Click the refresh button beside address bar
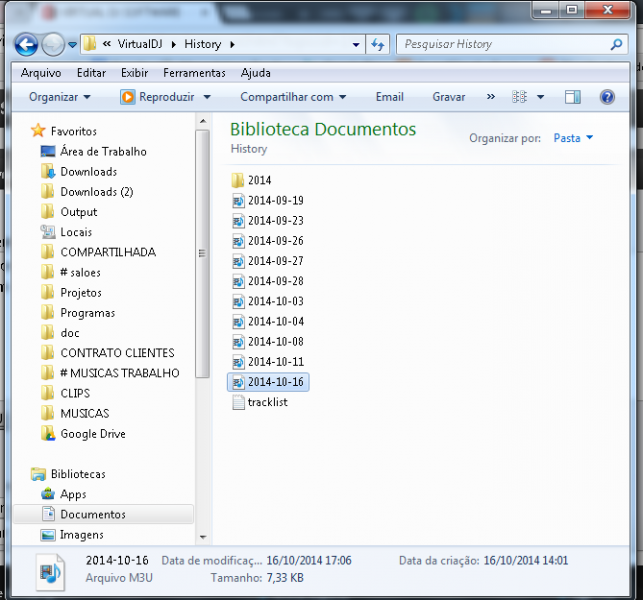 [x=378, y=45]
